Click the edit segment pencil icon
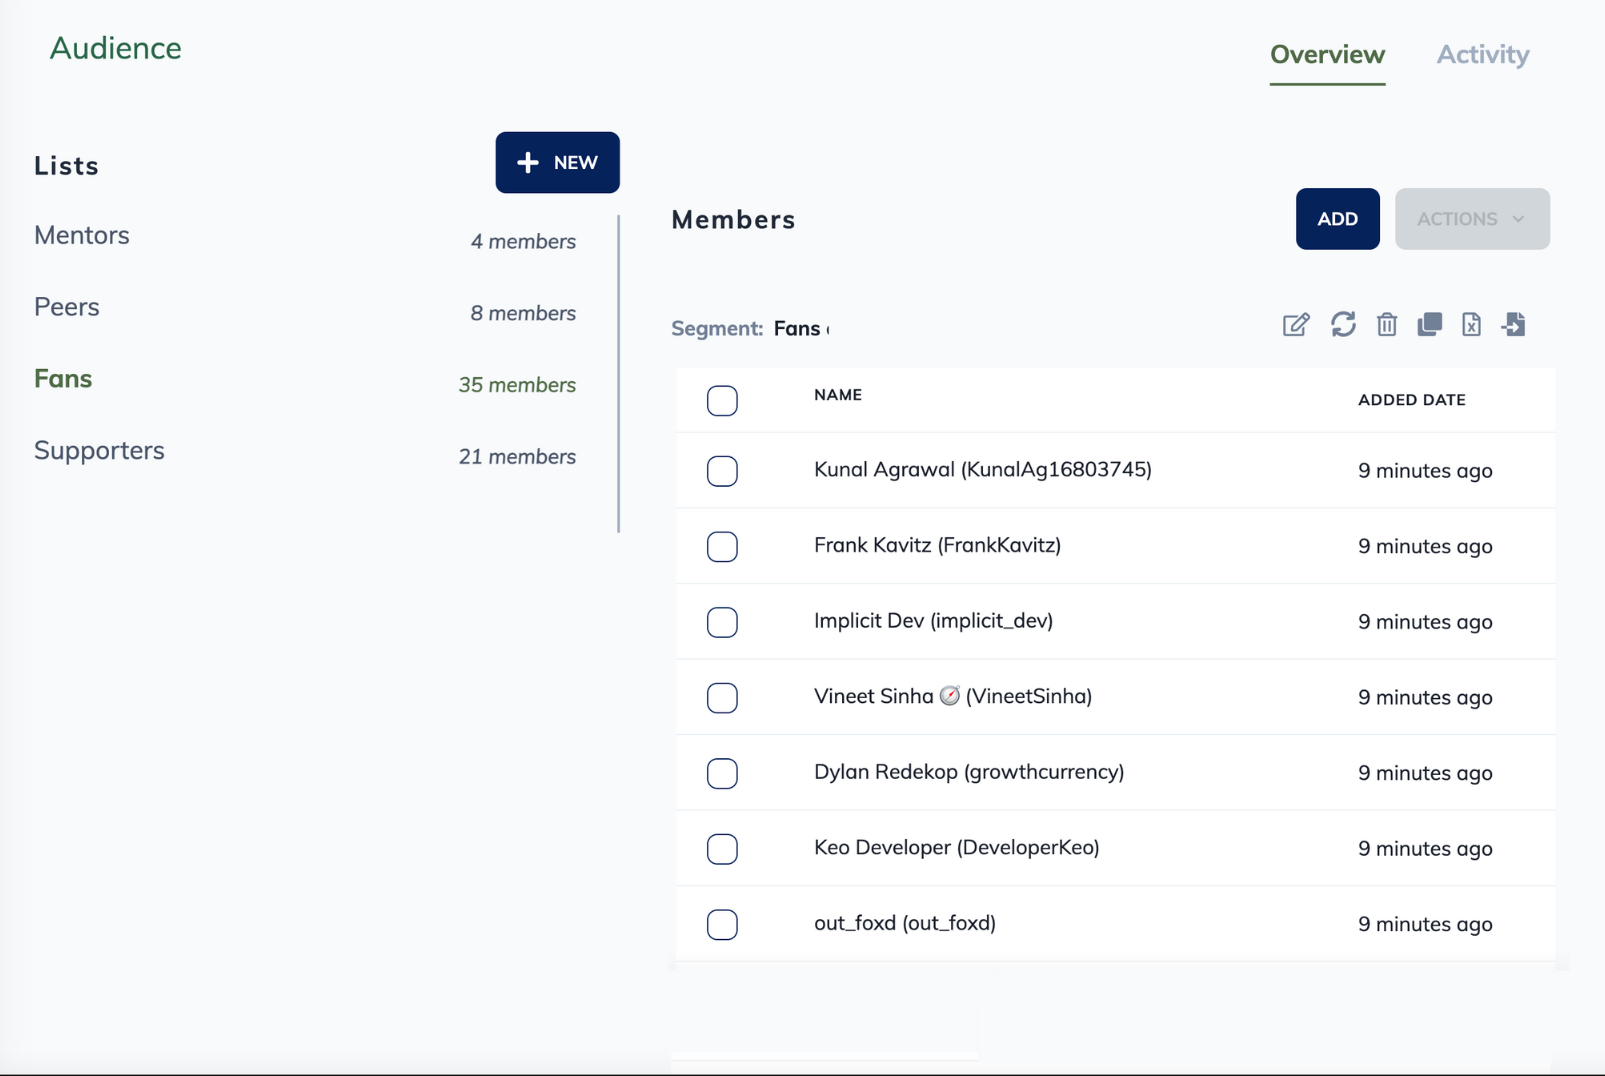 [1296, 325]
